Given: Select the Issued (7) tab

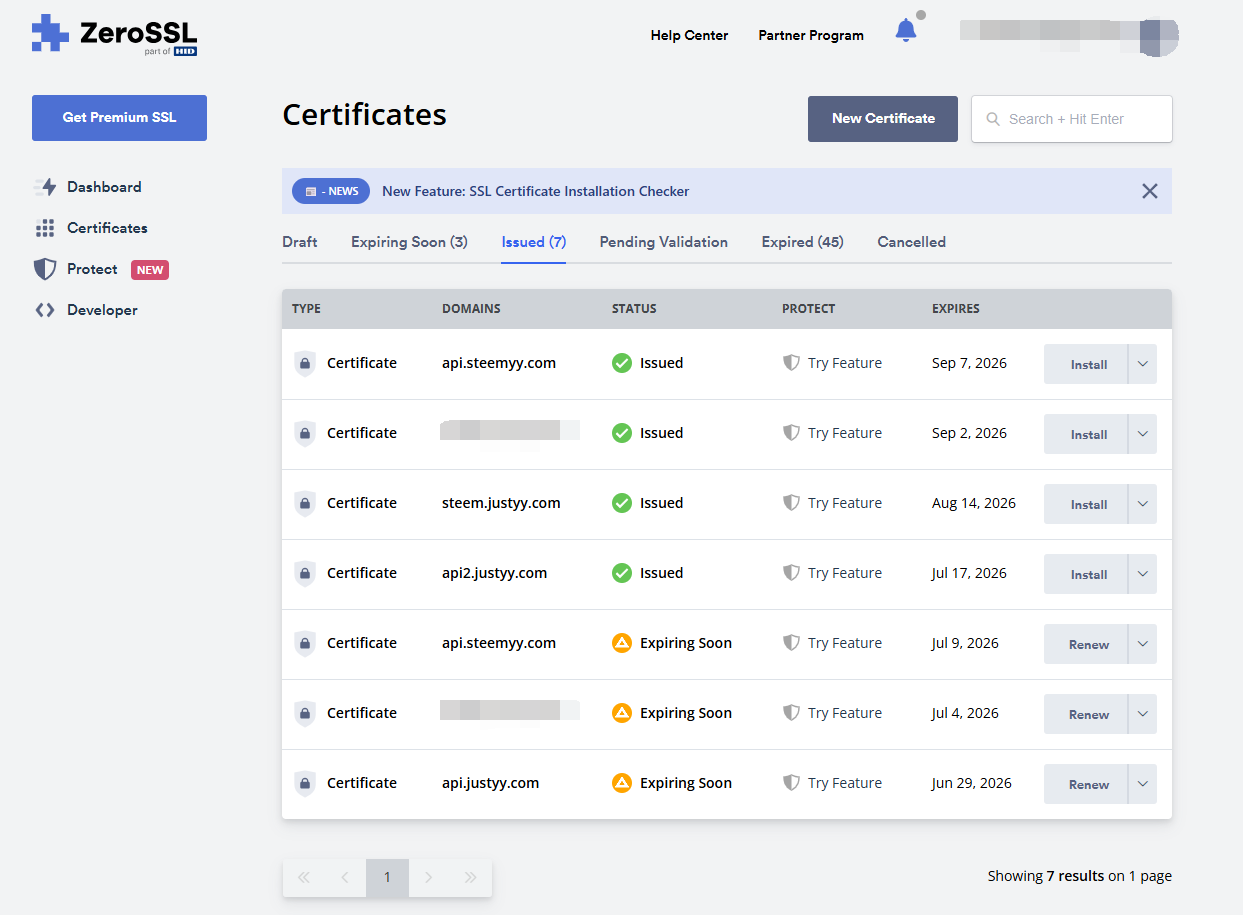Looking at the screenshot, I should [534, 242].
